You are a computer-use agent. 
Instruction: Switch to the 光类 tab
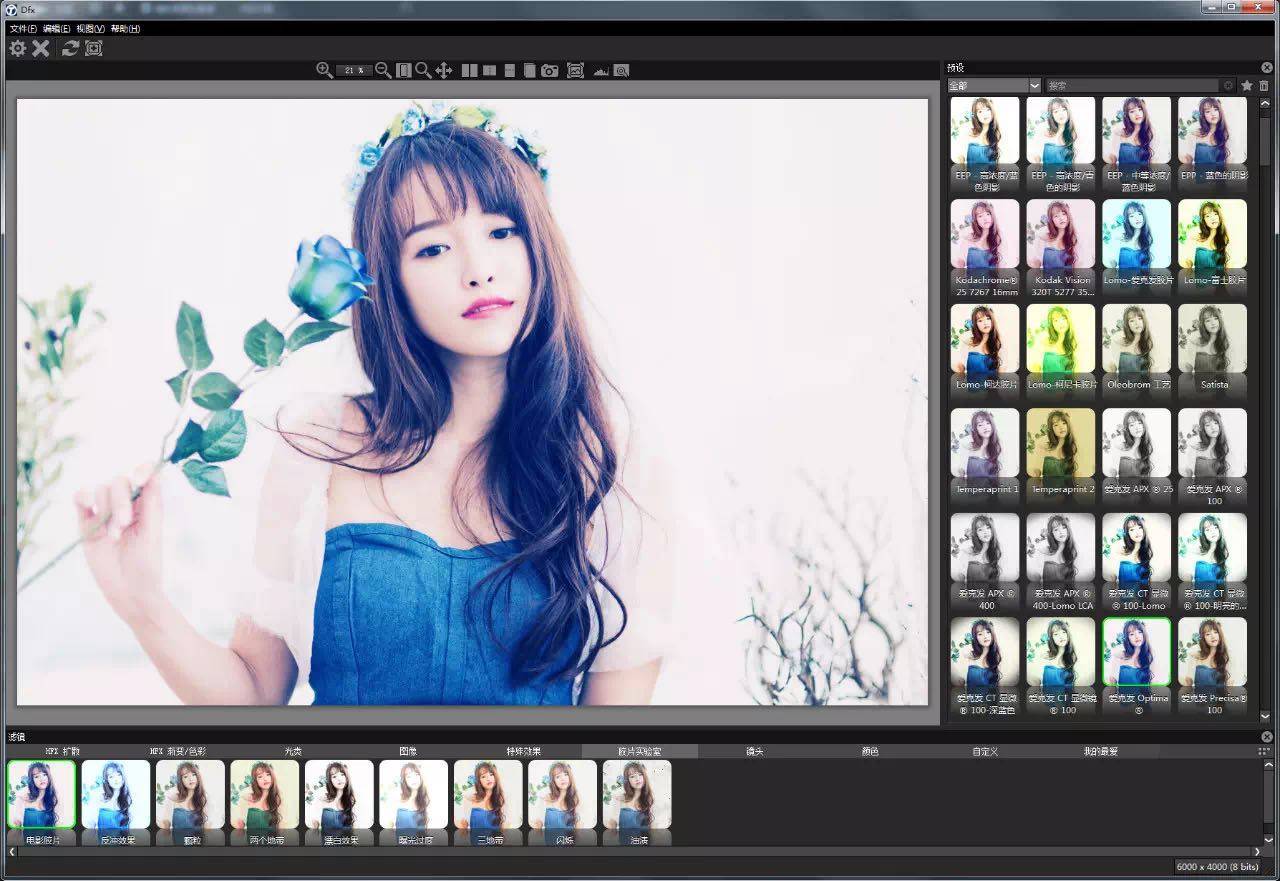click(293, 751)
